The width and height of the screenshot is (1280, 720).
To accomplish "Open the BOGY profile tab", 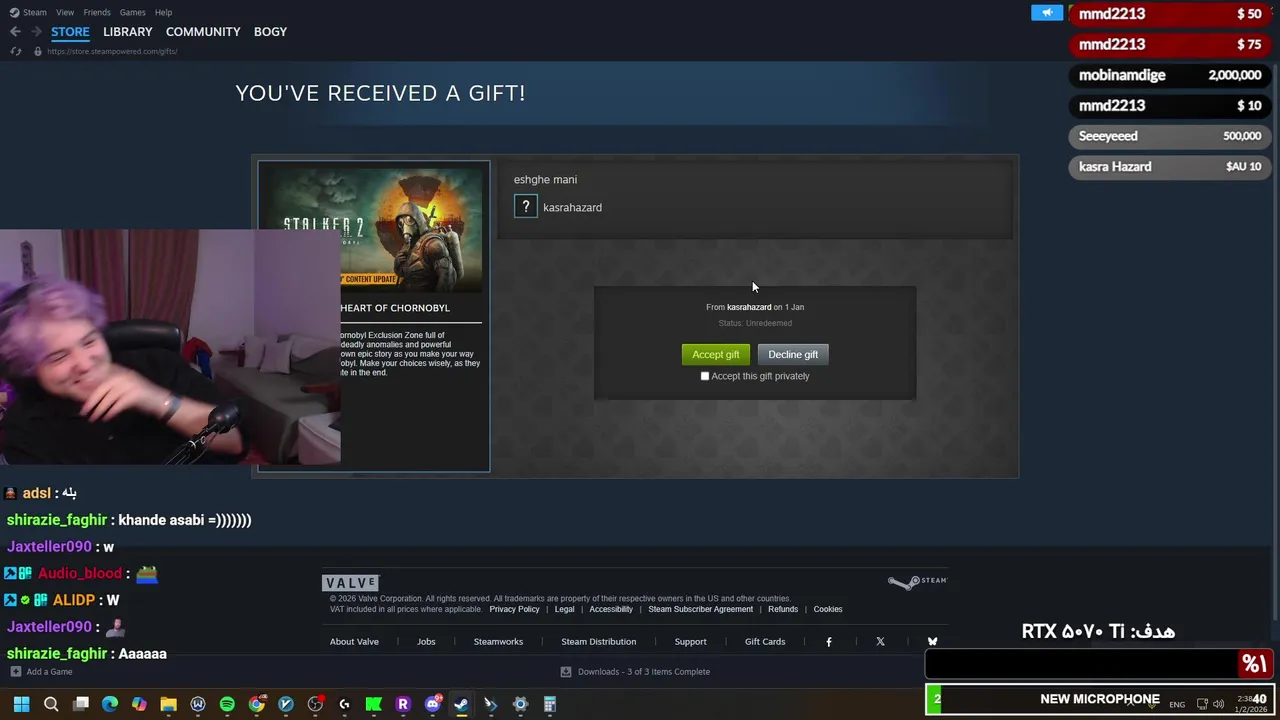I will pos(270,32).
